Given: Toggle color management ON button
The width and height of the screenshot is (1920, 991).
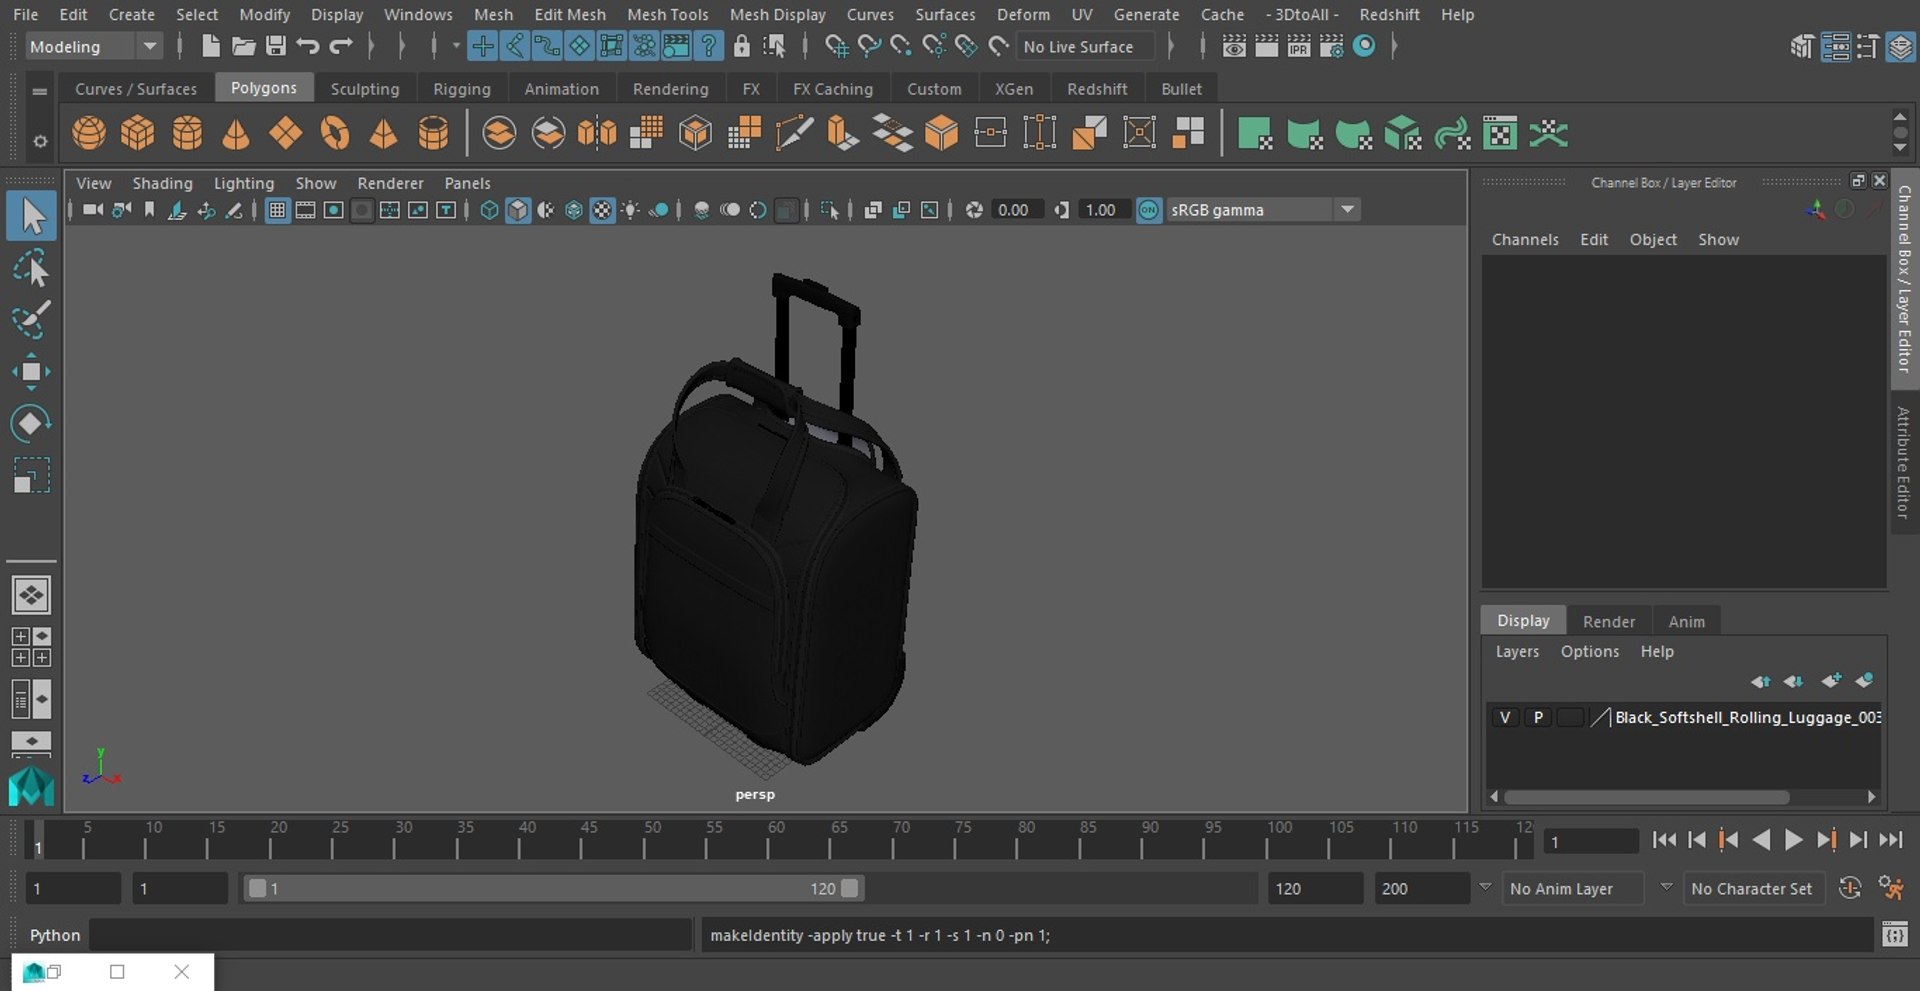Looking at the screenshot, I should 1149,210.
